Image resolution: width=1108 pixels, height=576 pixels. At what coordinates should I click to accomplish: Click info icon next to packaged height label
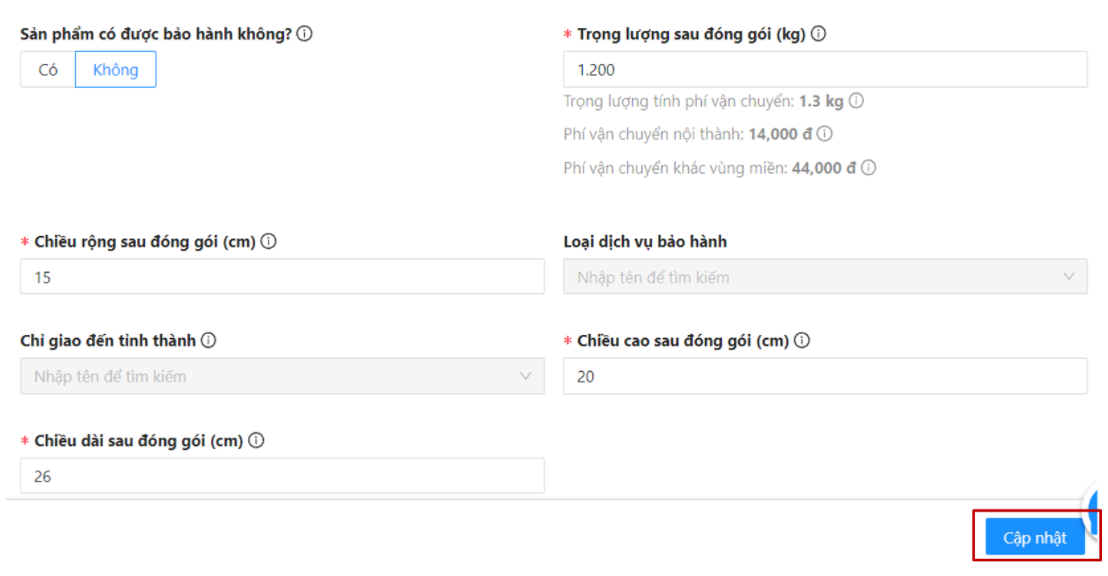click(802, 341)
